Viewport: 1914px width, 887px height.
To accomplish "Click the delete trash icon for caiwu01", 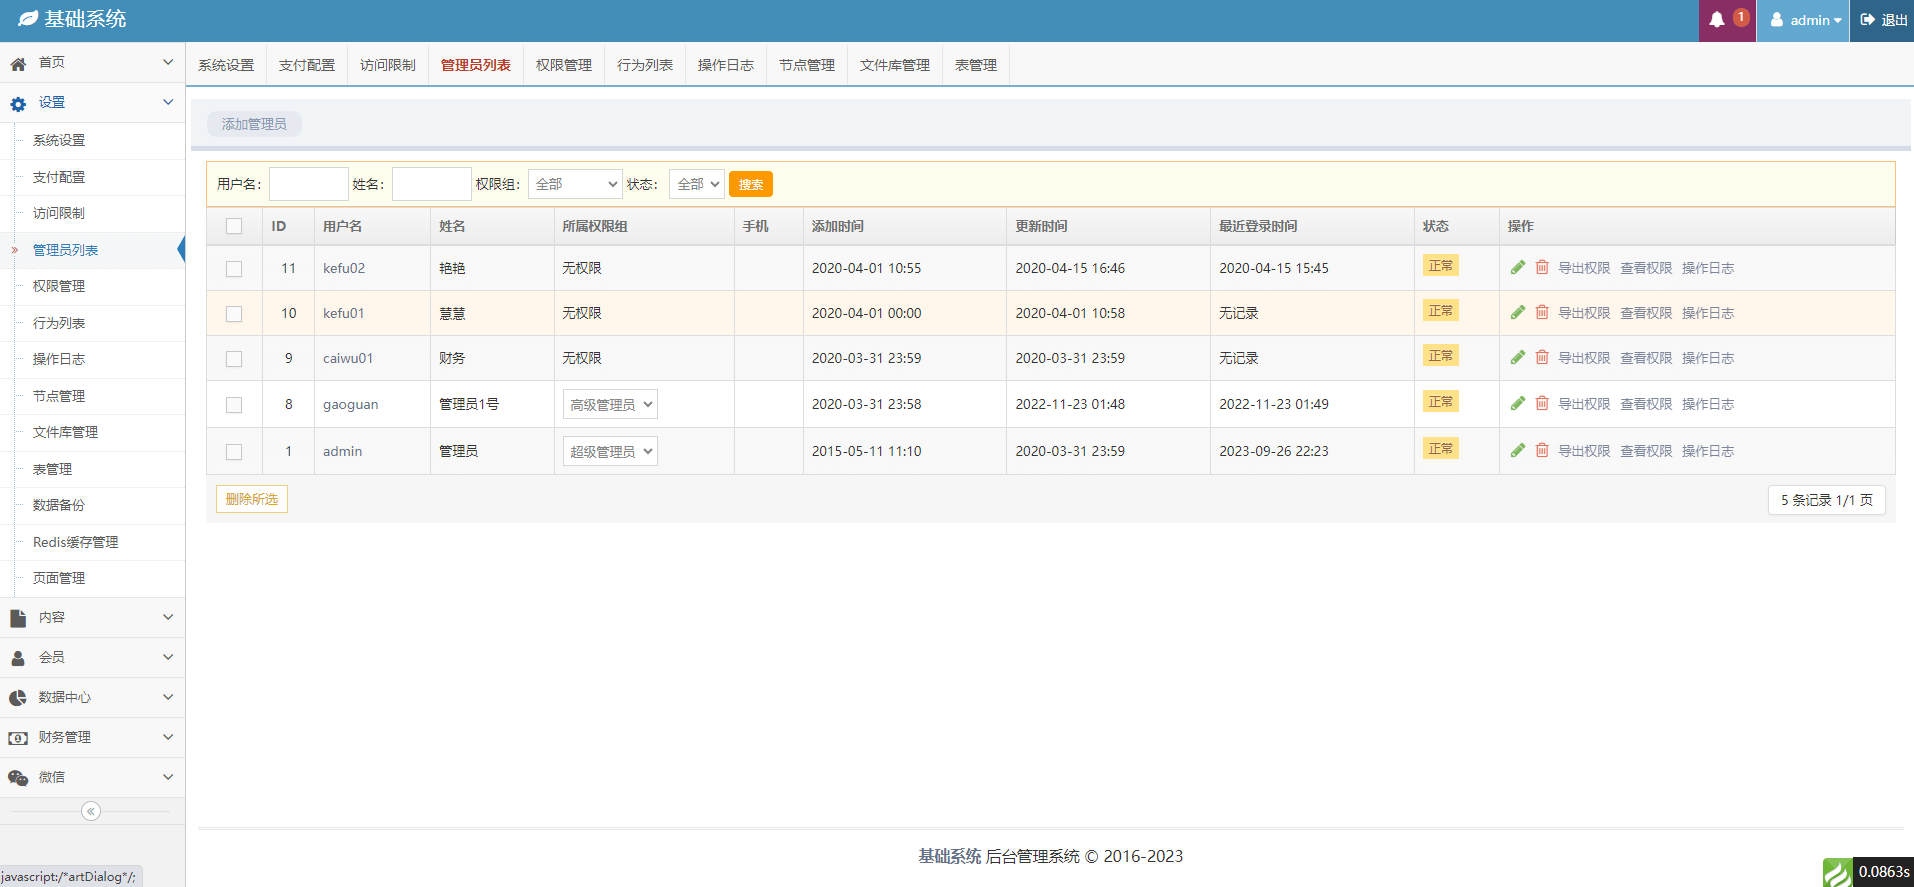I will pyautogui.click(x=1542, y=357).
